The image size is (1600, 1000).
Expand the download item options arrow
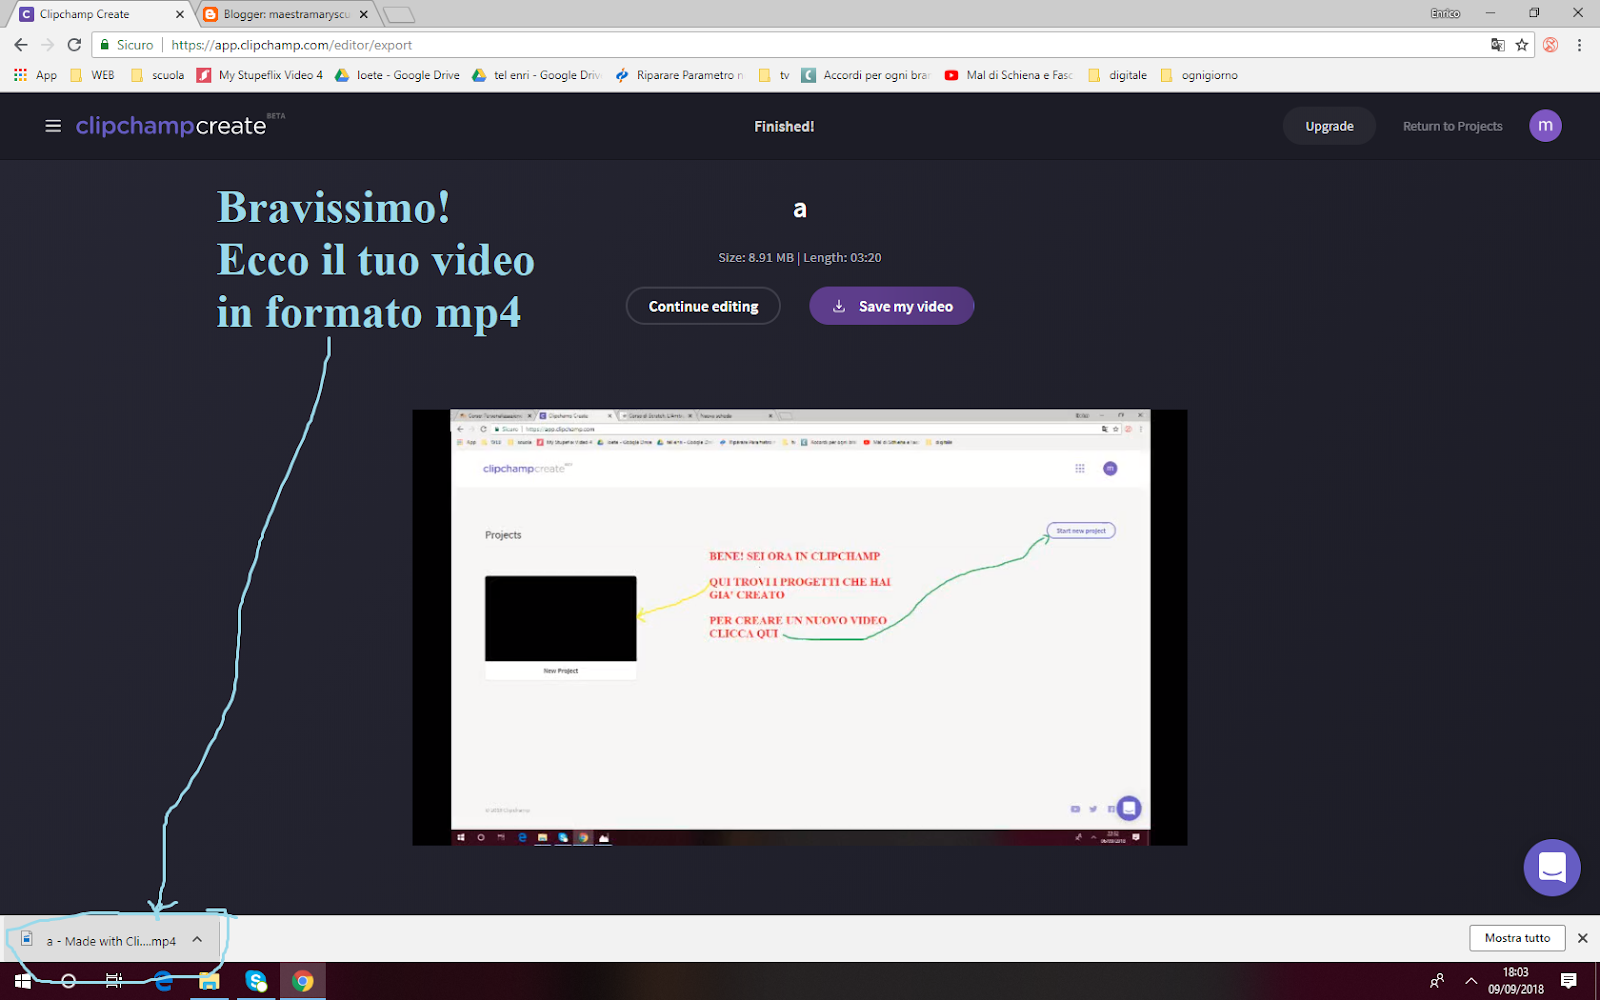[198, 939]
